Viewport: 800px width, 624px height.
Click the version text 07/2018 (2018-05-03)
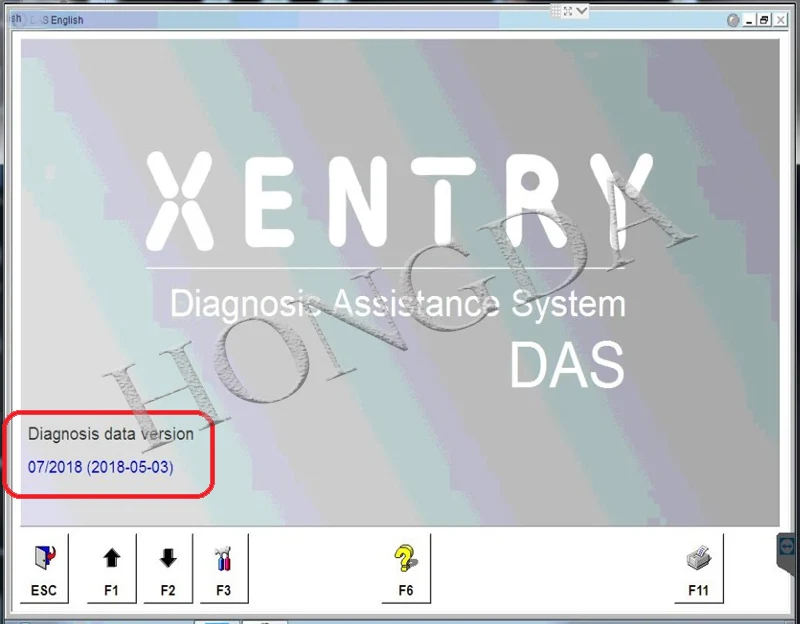click(x=101, y=467)
